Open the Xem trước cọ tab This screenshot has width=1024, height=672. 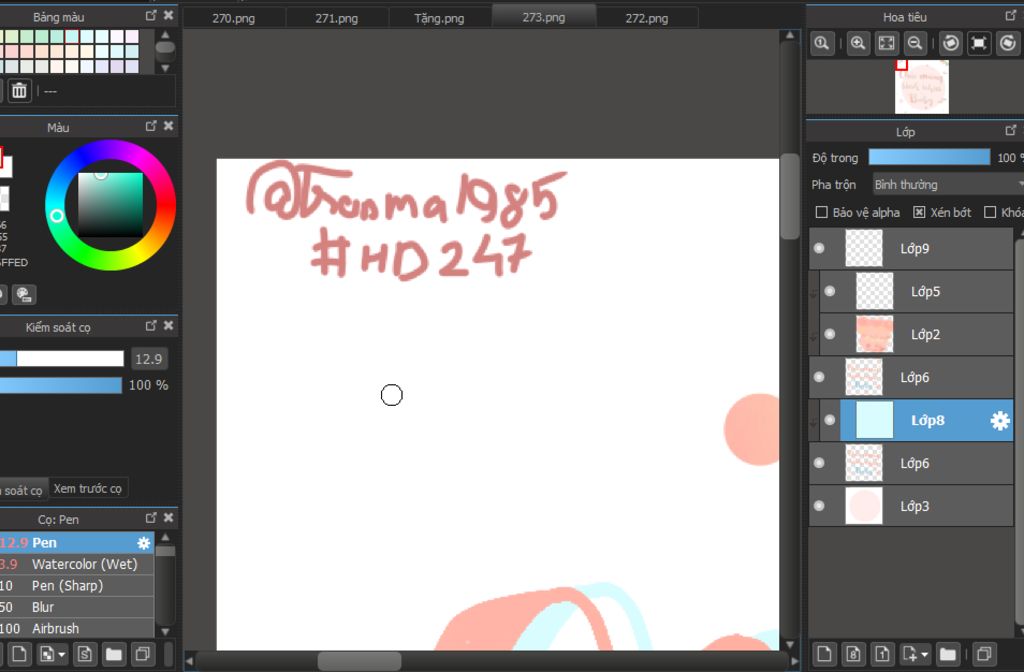88,488
